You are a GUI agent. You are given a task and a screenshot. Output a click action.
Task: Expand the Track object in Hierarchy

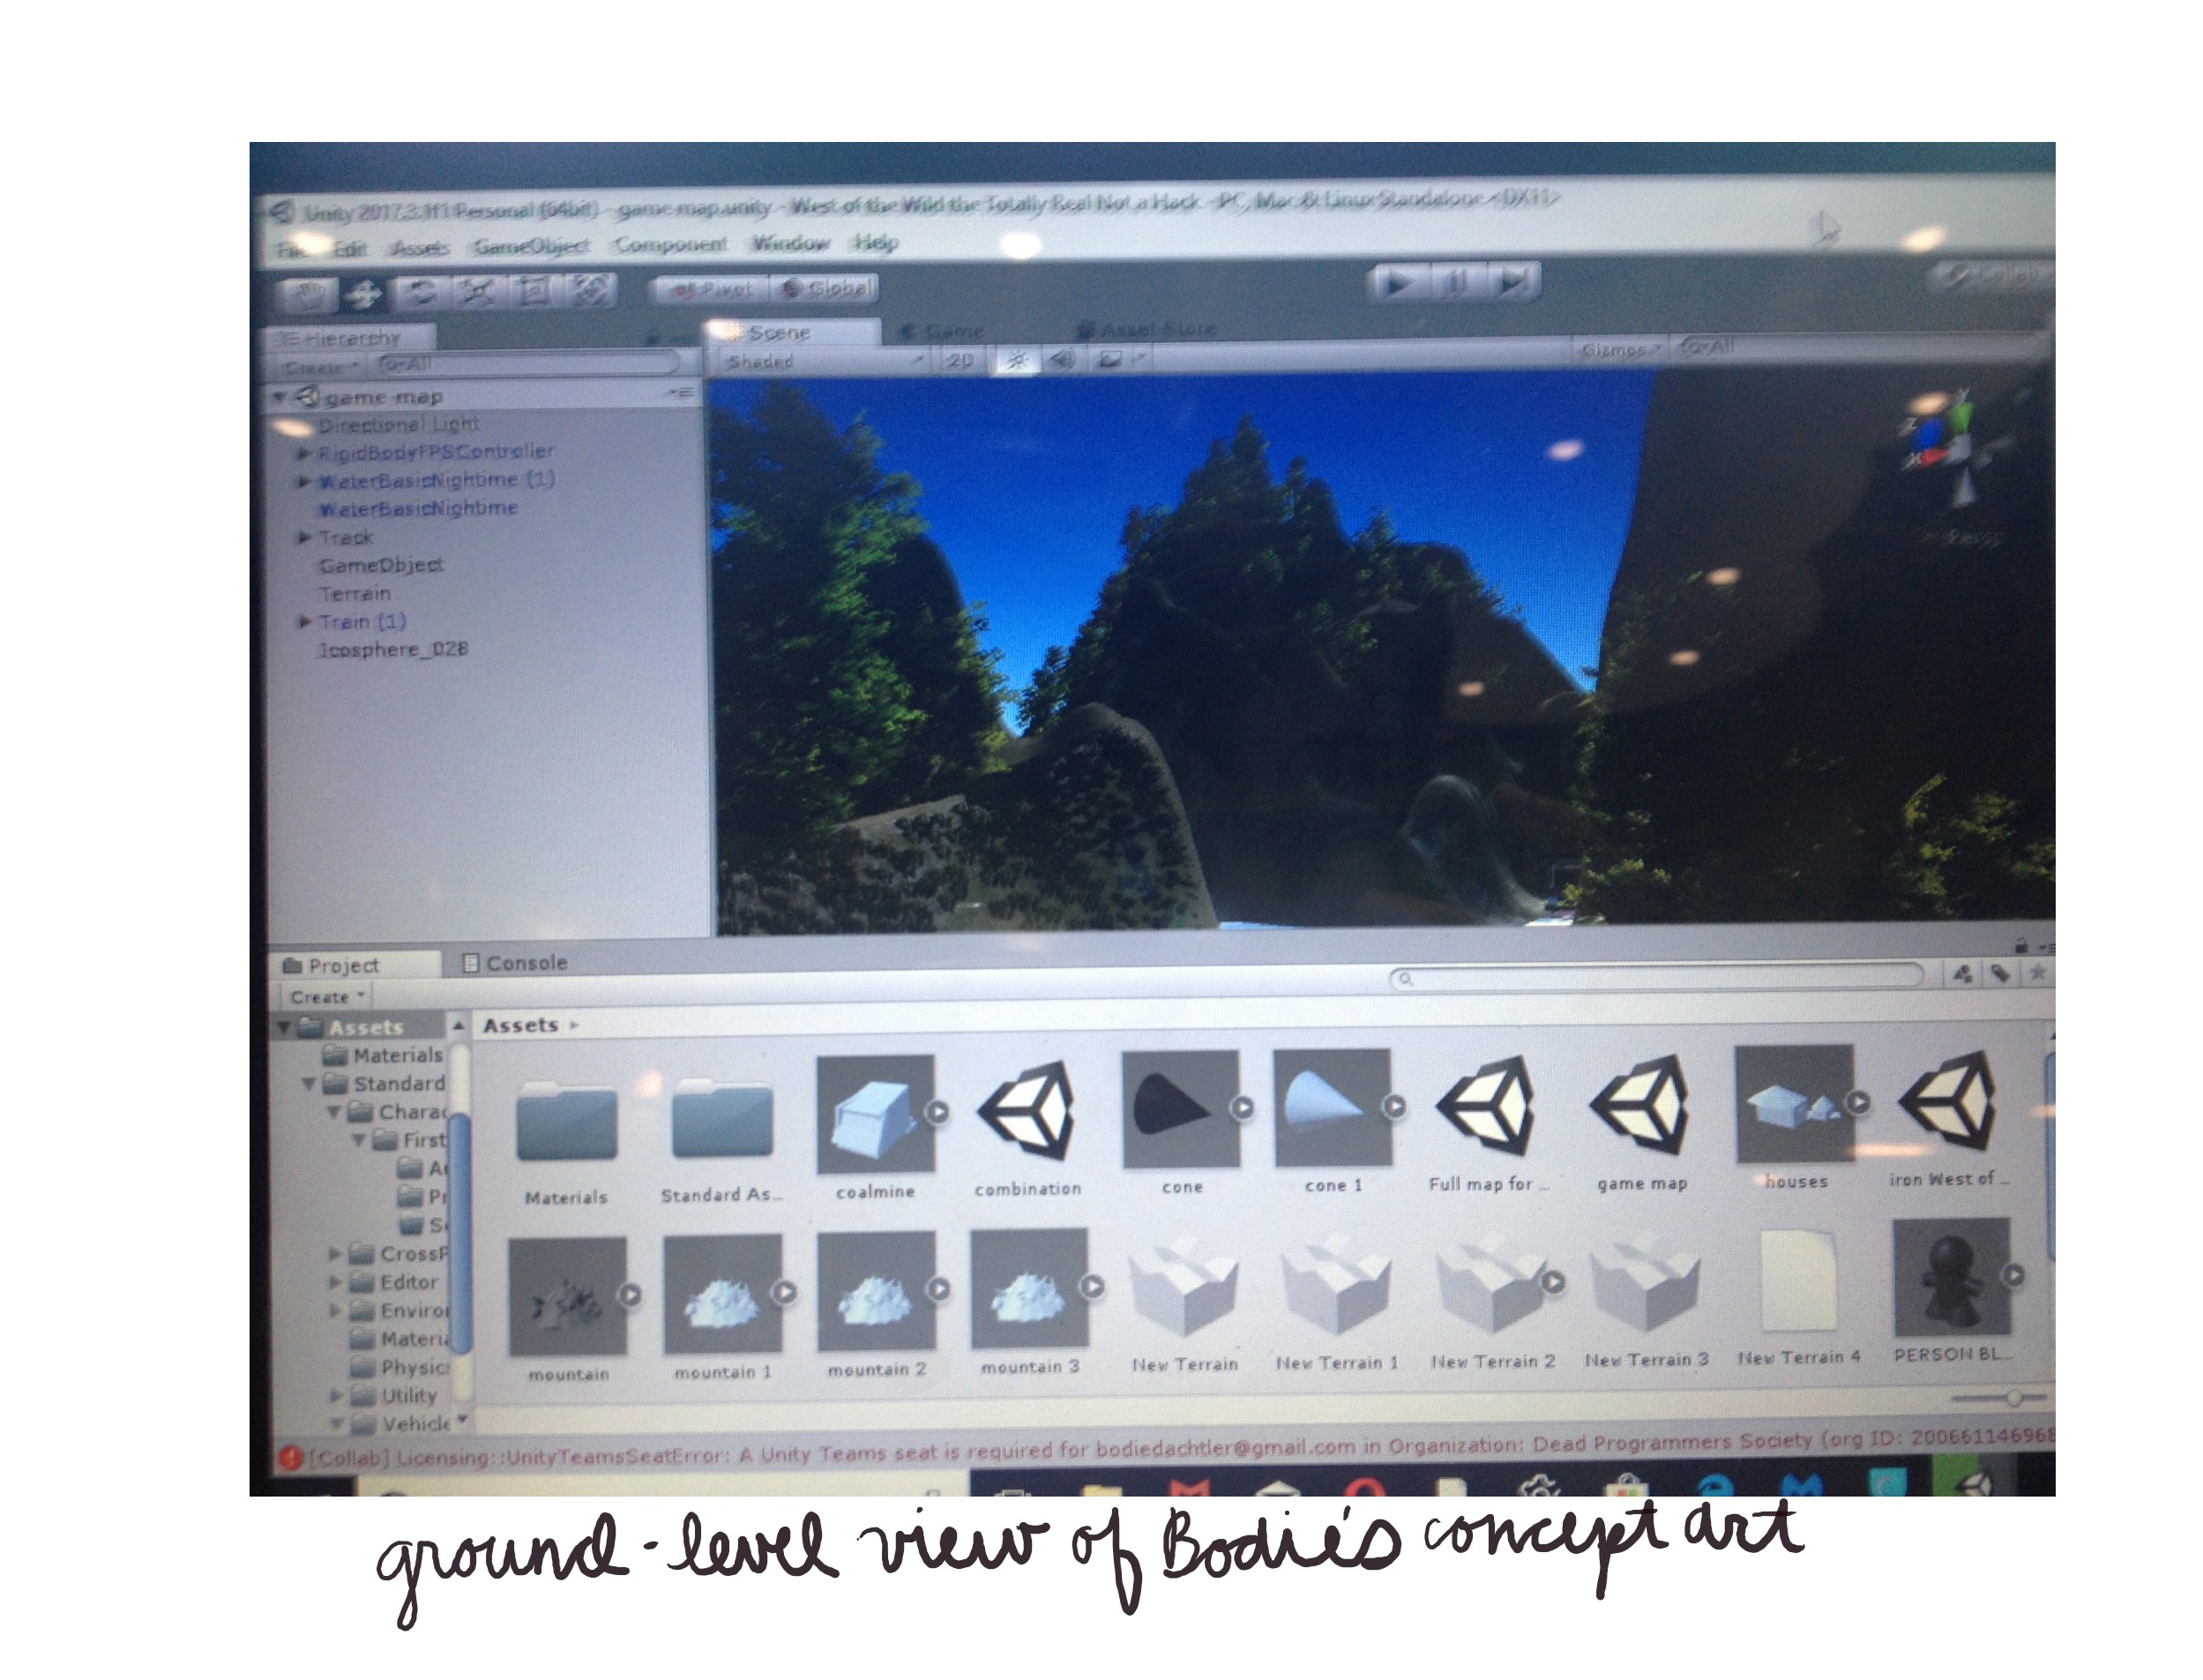pyautogui.click(x=304, y=538)
